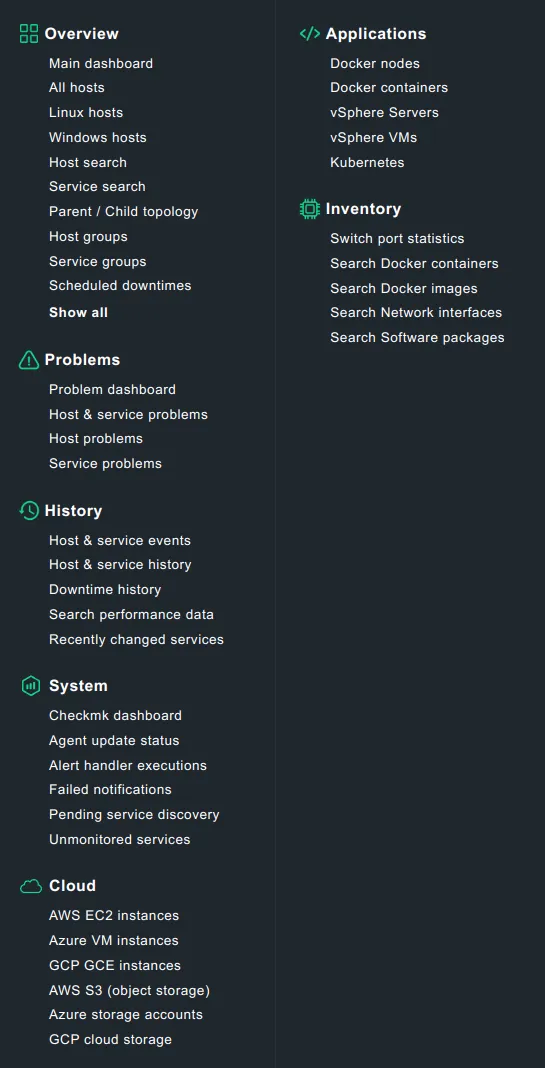Open Pending service discovery
This screenshot has height=1068, width=545.
(134, 815)
